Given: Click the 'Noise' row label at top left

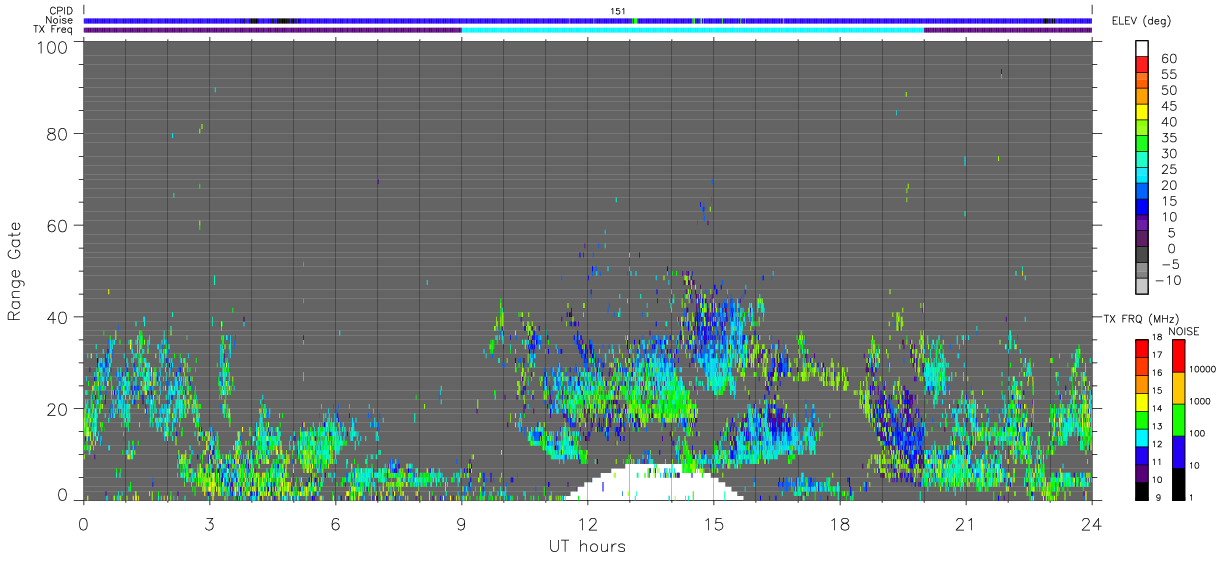Looking at the screenshot, I should 61,20.
